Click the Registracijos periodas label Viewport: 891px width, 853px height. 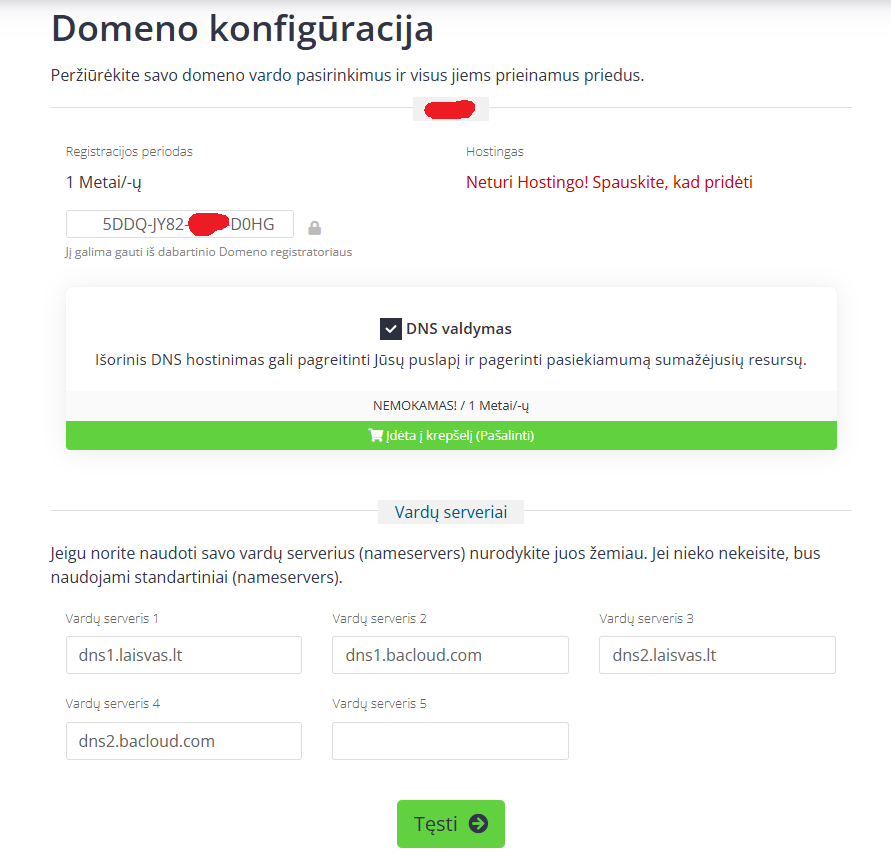click(129, 152)
